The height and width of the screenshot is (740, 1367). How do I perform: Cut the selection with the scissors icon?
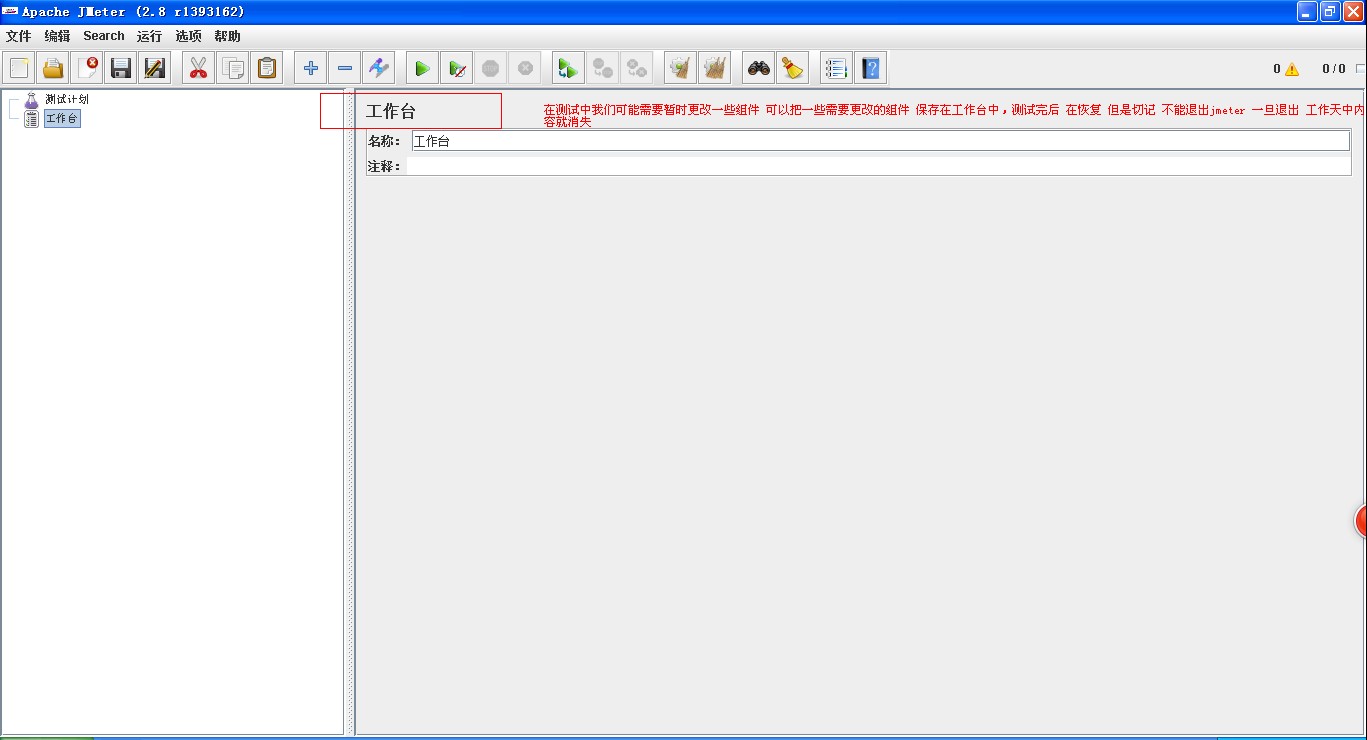(198, 68)
